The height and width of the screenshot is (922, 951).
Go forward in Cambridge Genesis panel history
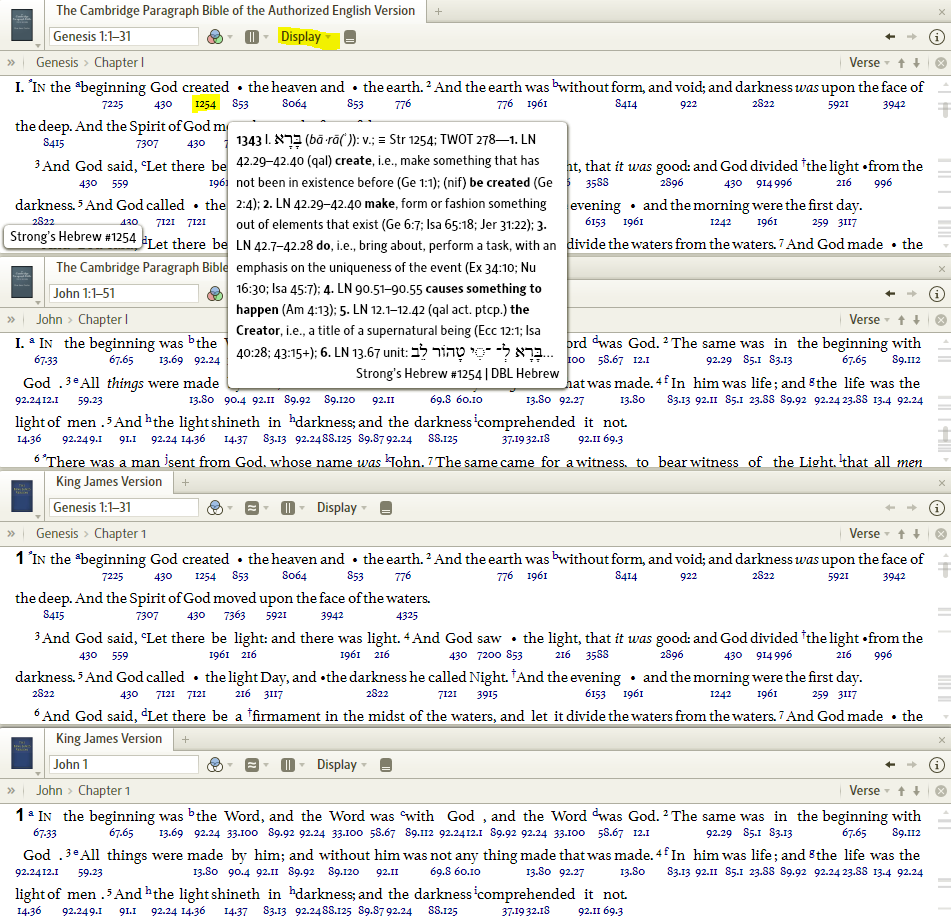click(912, 37)
